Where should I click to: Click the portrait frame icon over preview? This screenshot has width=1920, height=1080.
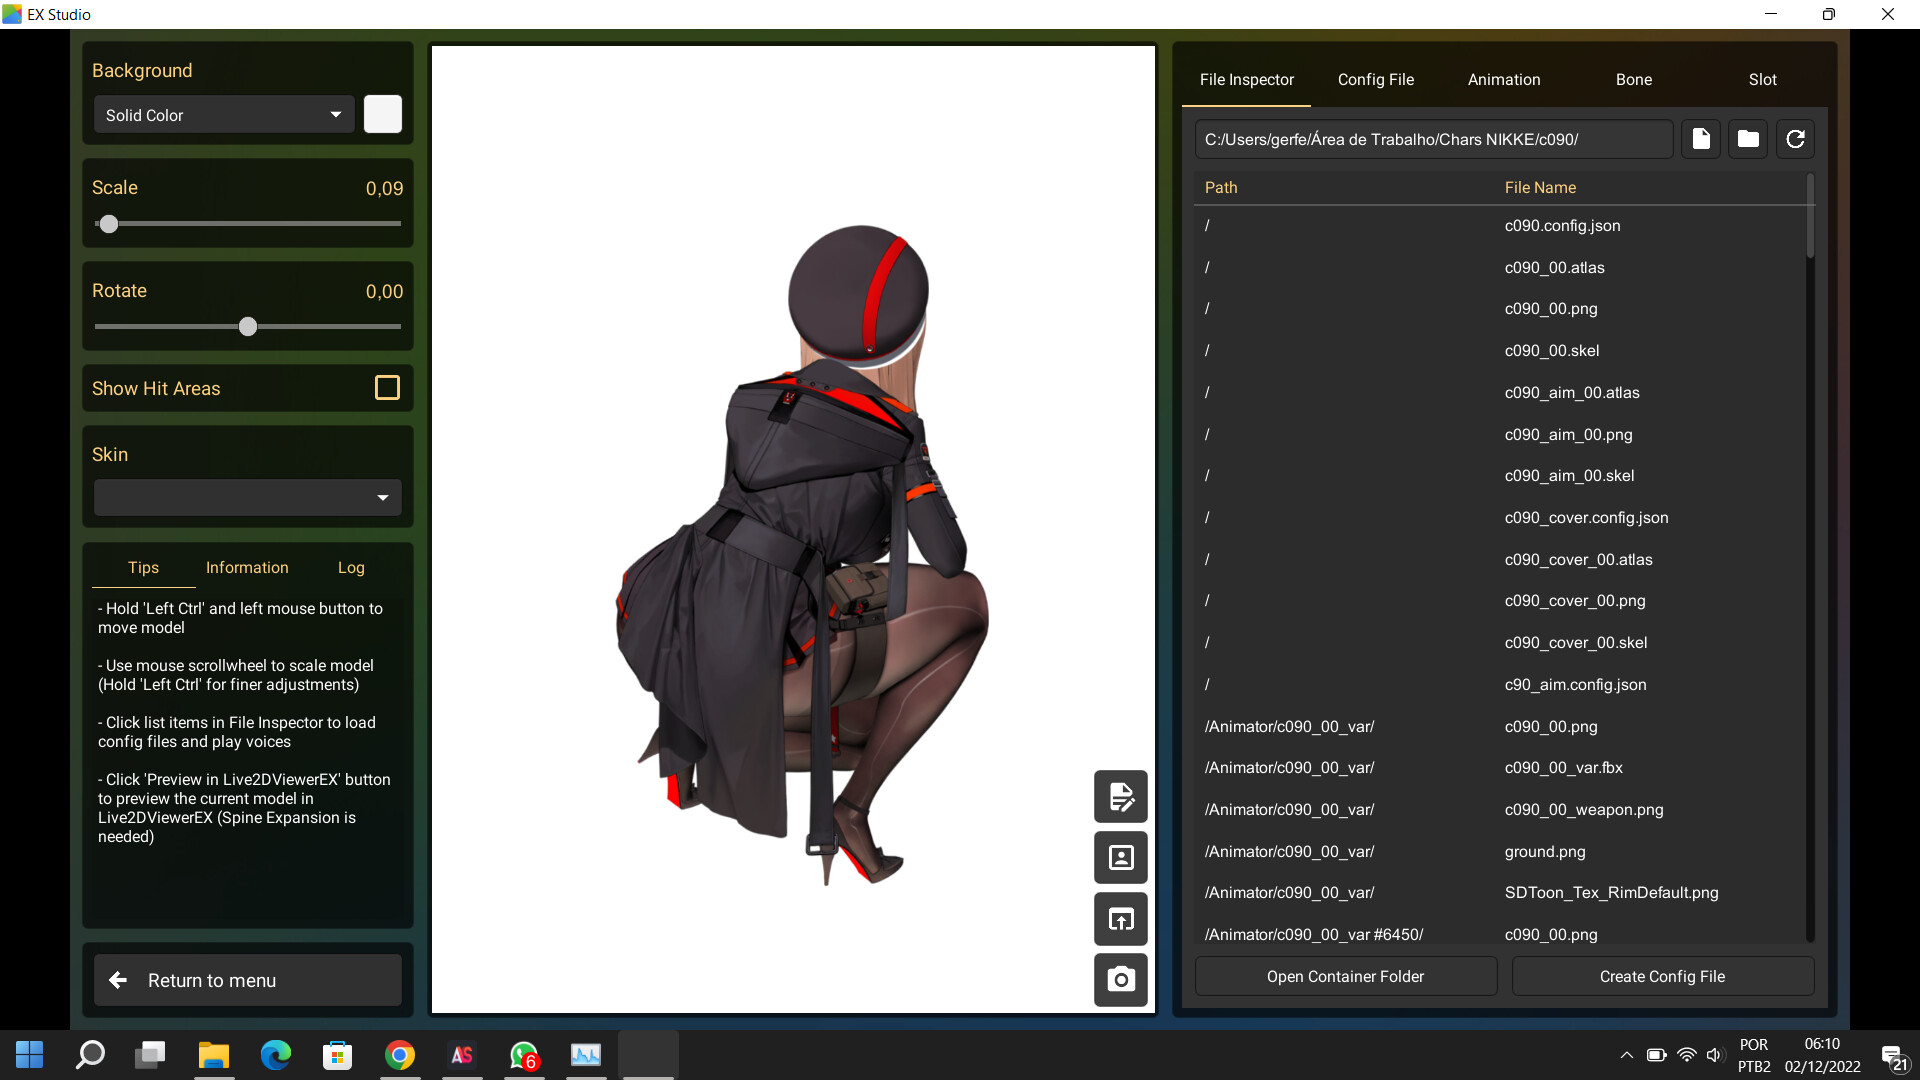point(1121,858)
